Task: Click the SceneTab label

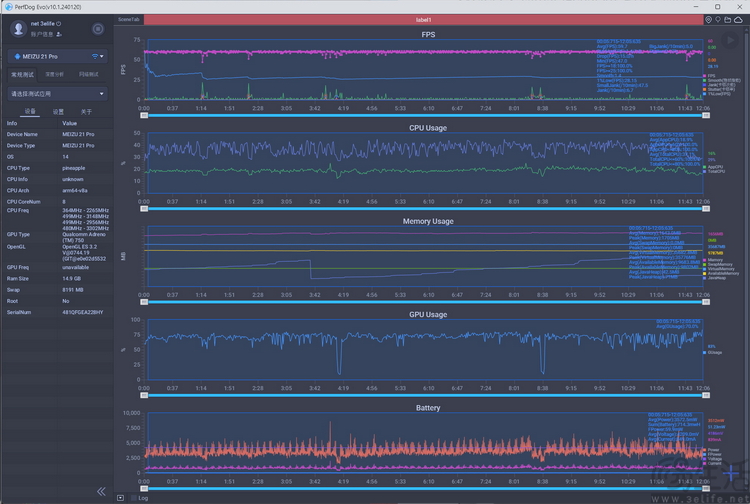Action: point(129,20)
